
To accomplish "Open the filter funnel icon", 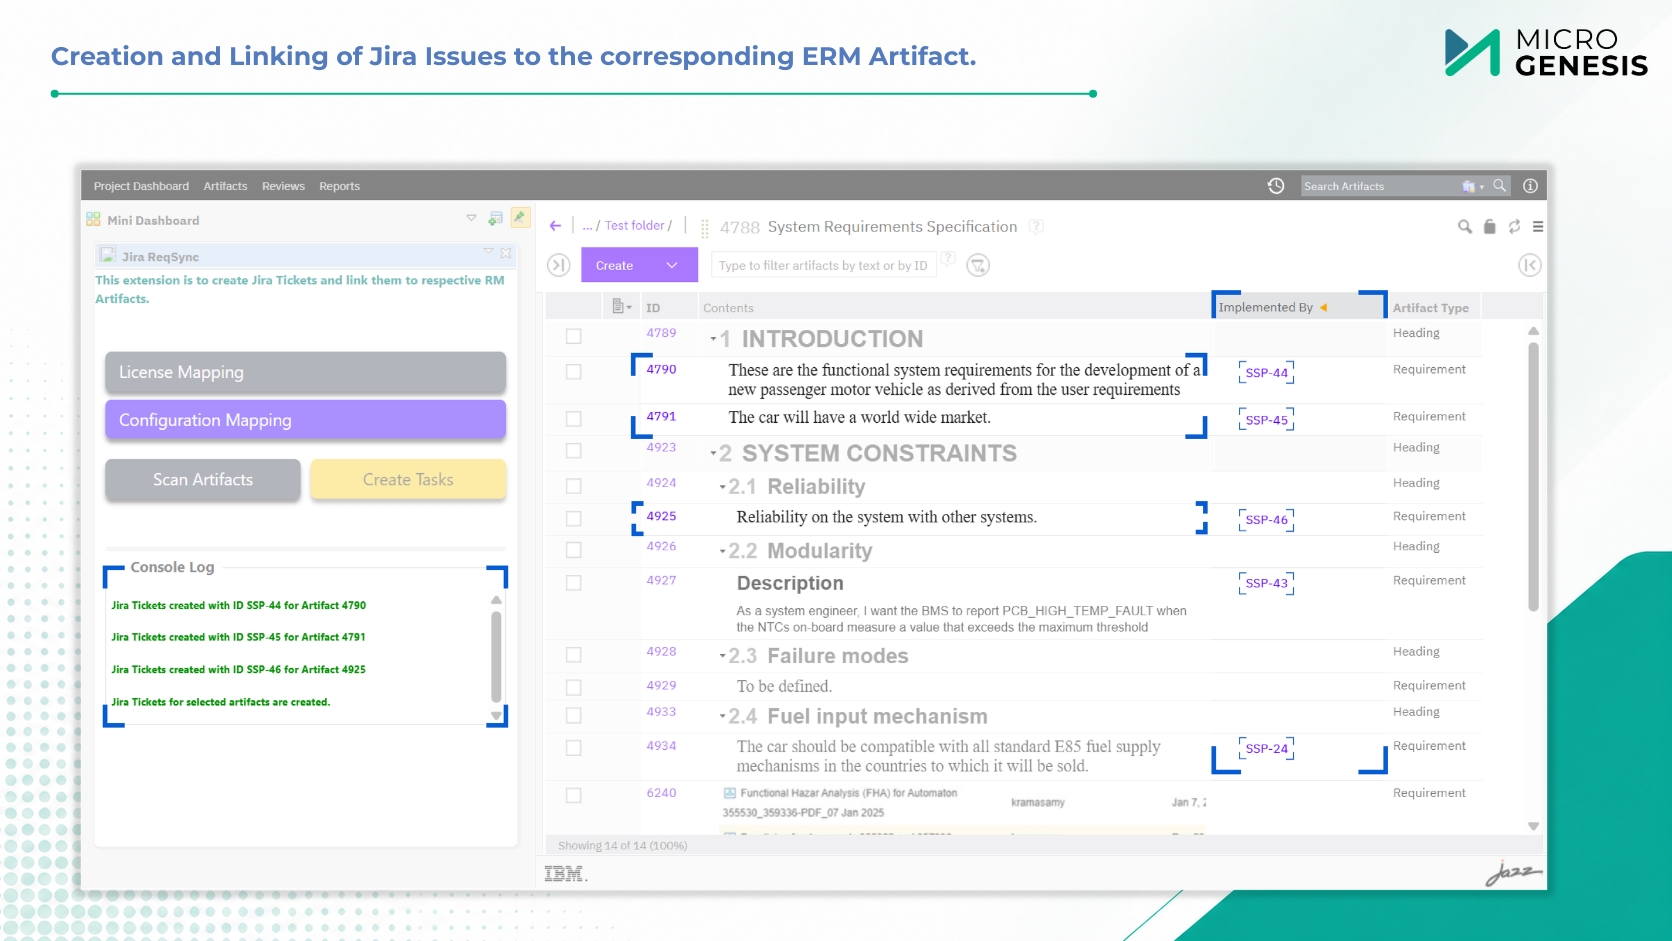I will pos(978,265).
